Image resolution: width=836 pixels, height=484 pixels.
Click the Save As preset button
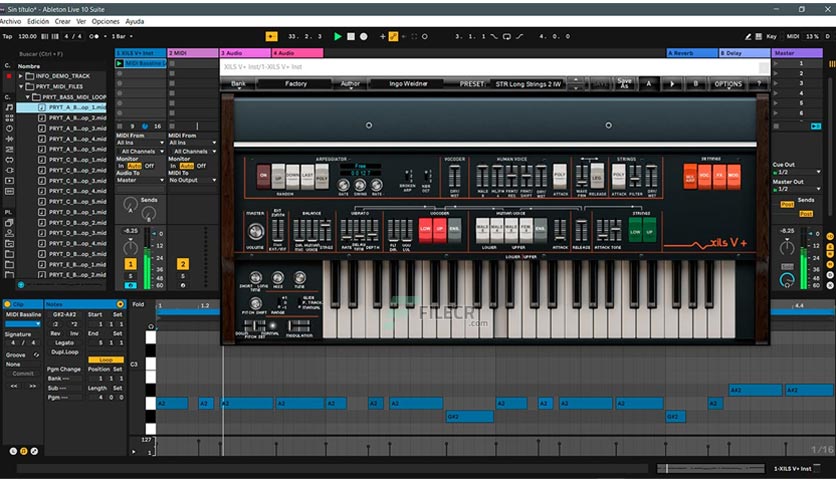click(x=624, y=83)
